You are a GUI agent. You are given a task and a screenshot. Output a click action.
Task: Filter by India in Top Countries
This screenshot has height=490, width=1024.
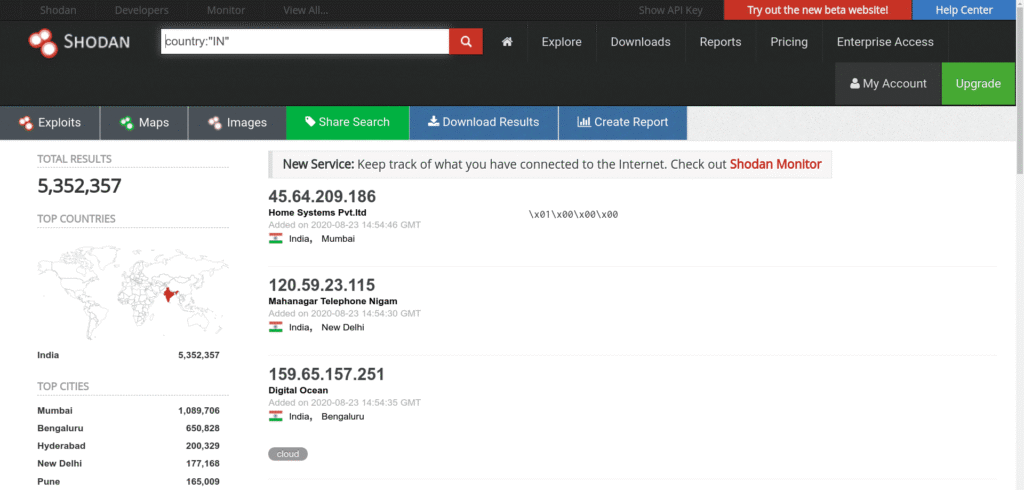48,355
